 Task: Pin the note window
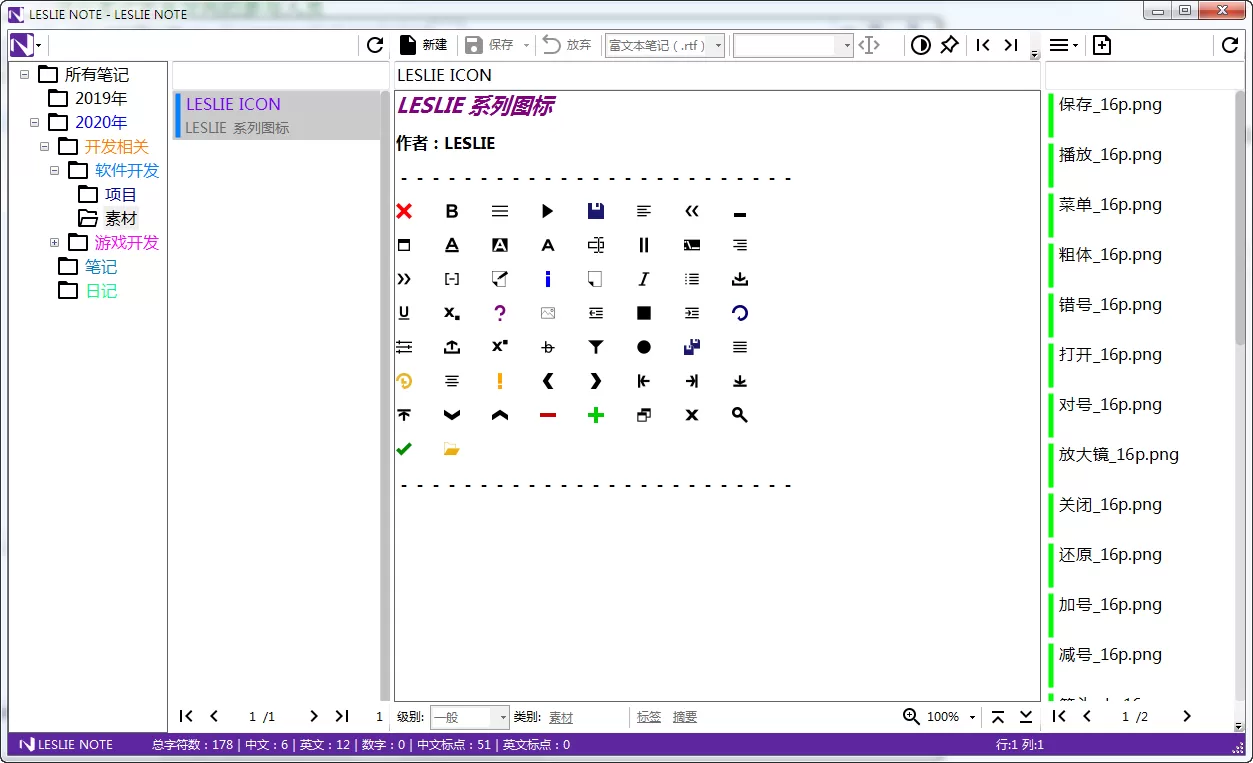click(x=949, y=45)
